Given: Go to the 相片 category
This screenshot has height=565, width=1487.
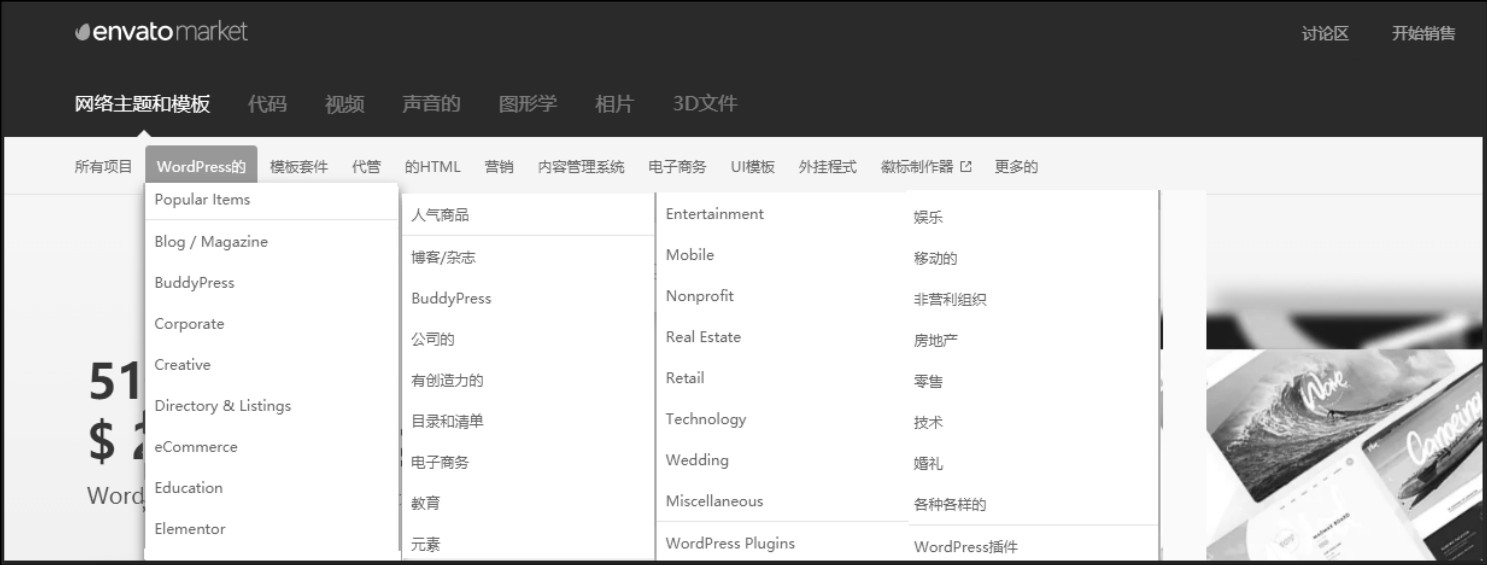Looking at the screenshot, I should coord(614,104).
